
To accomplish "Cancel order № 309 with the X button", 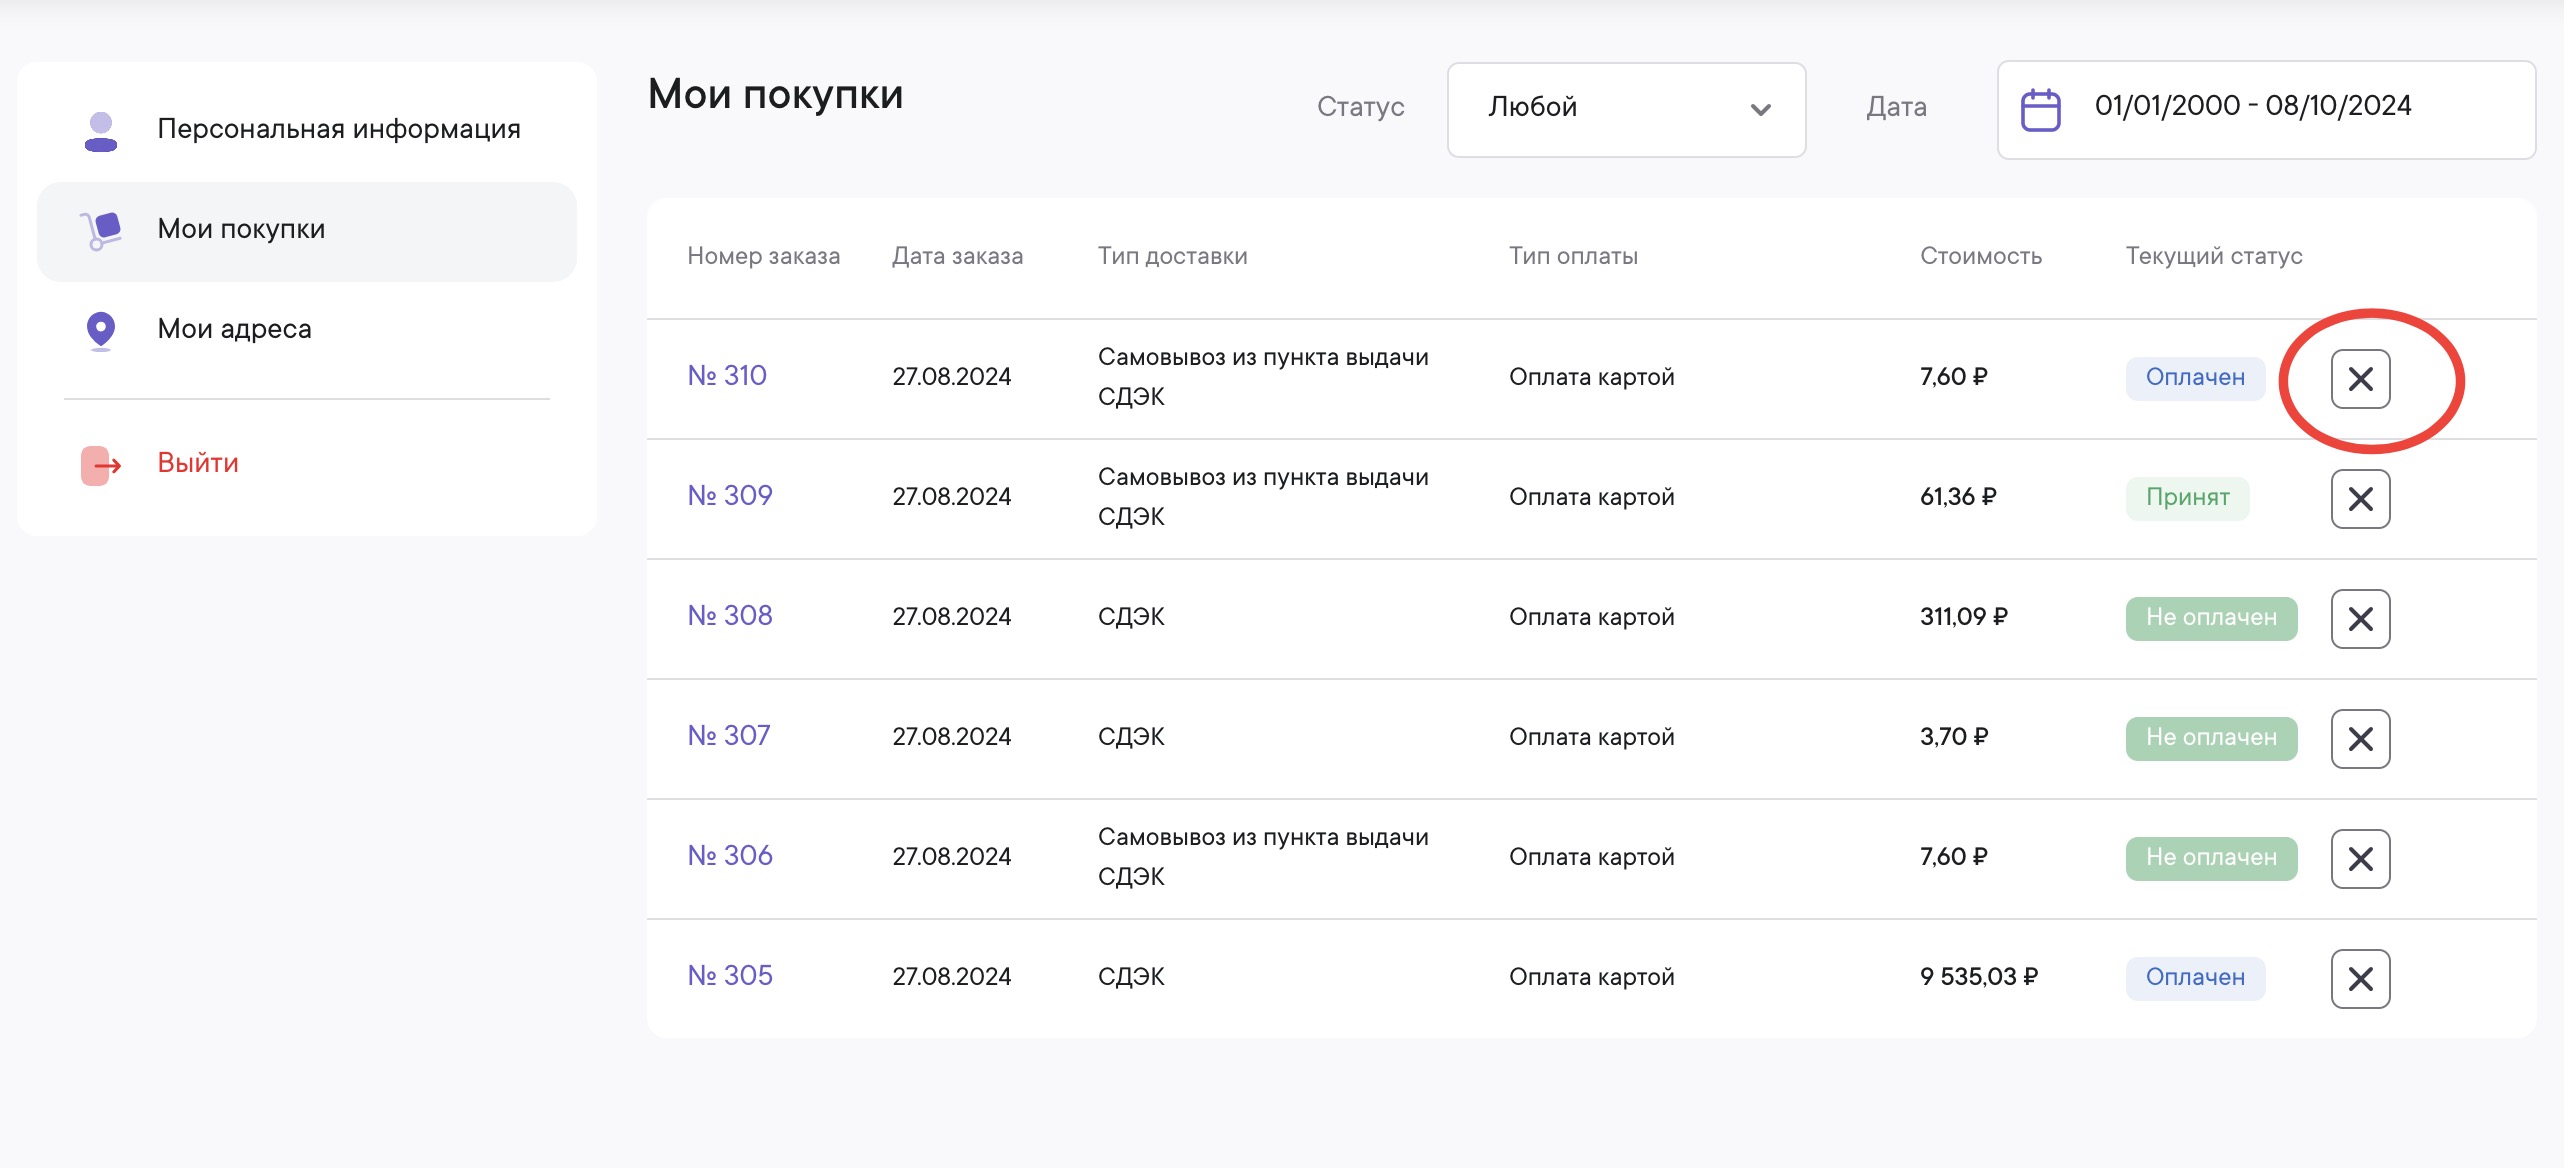I will point(2360,499).
